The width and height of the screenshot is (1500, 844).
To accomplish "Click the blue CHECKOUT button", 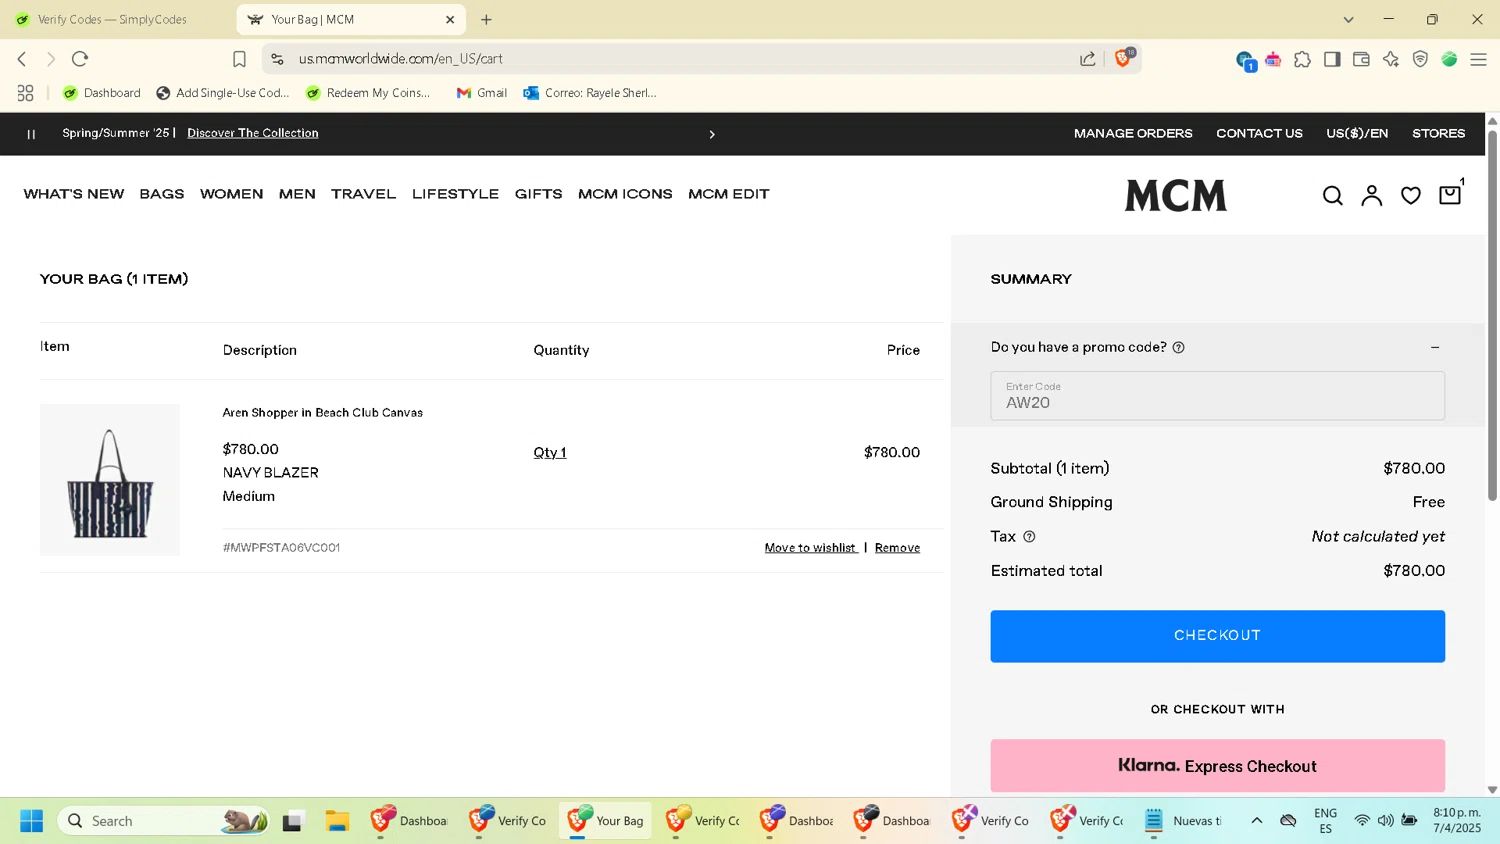I will click(x=1217, y=636).
